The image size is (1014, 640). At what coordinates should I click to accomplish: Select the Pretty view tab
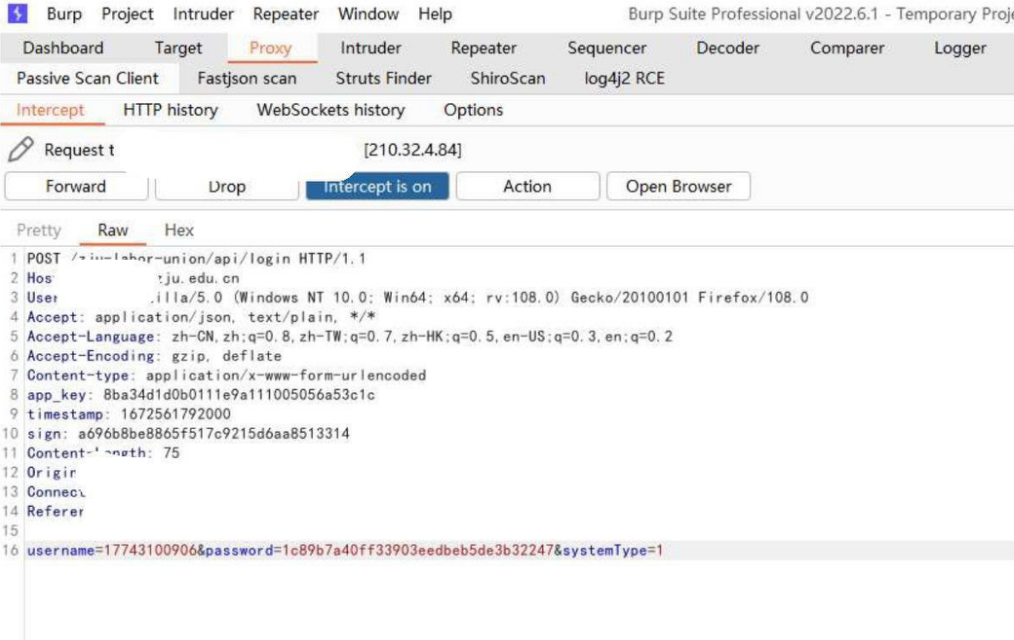click(39, 230)
